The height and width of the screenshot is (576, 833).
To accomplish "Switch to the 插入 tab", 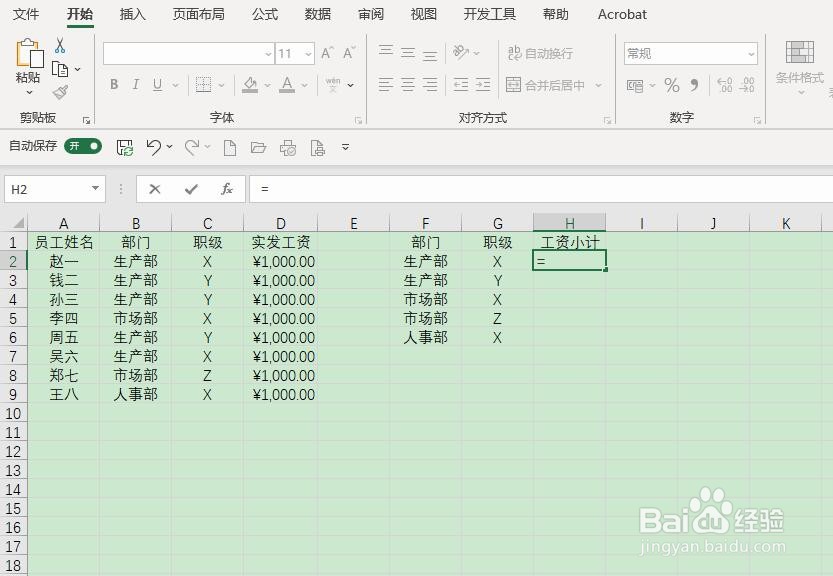I will click(x=133, y=14).
